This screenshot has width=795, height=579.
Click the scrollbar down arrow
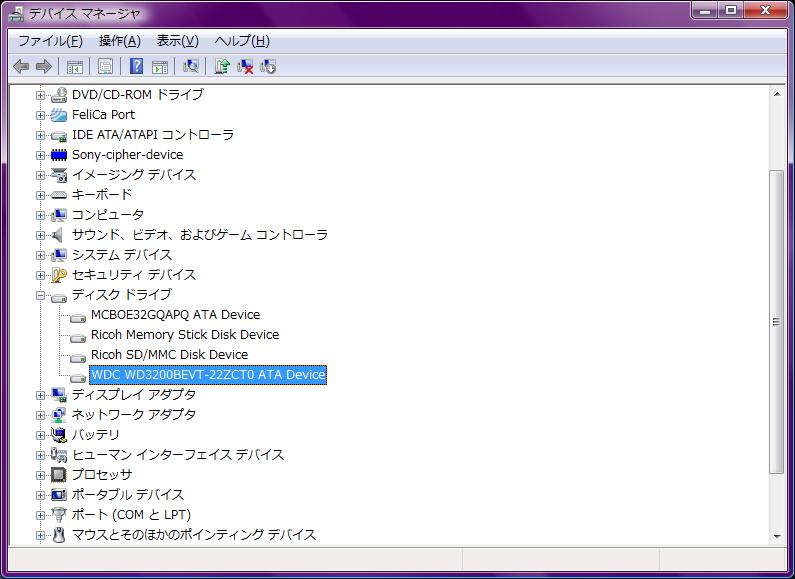click(x=777, y=536)
